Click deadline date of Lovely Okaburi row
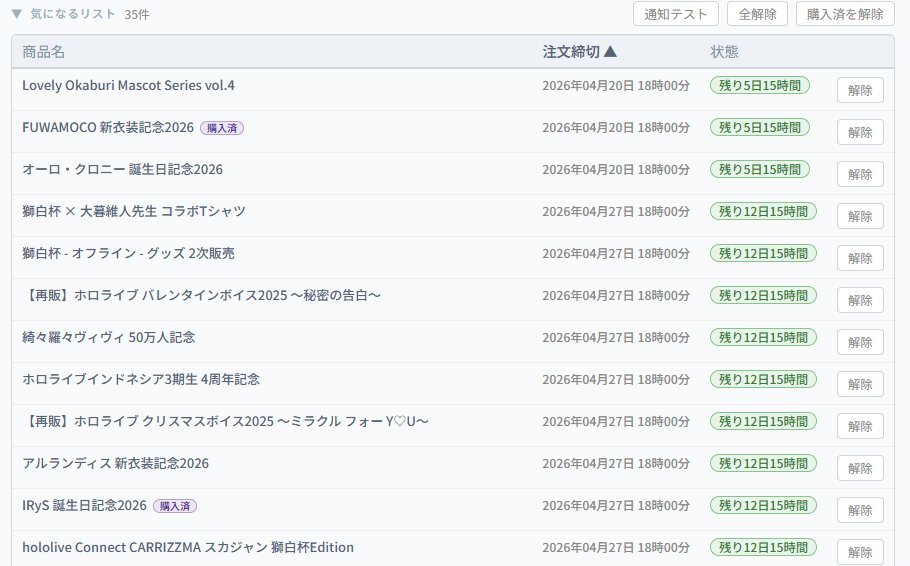 [x=616, y=85]
